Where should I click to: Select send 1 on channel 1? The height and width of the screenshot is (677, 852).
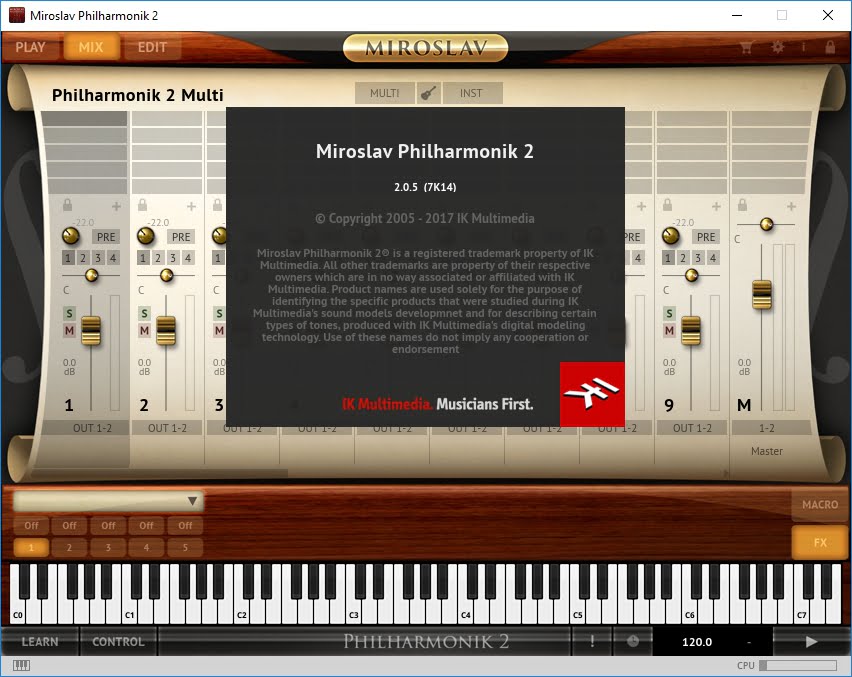[x=68, y=258]
